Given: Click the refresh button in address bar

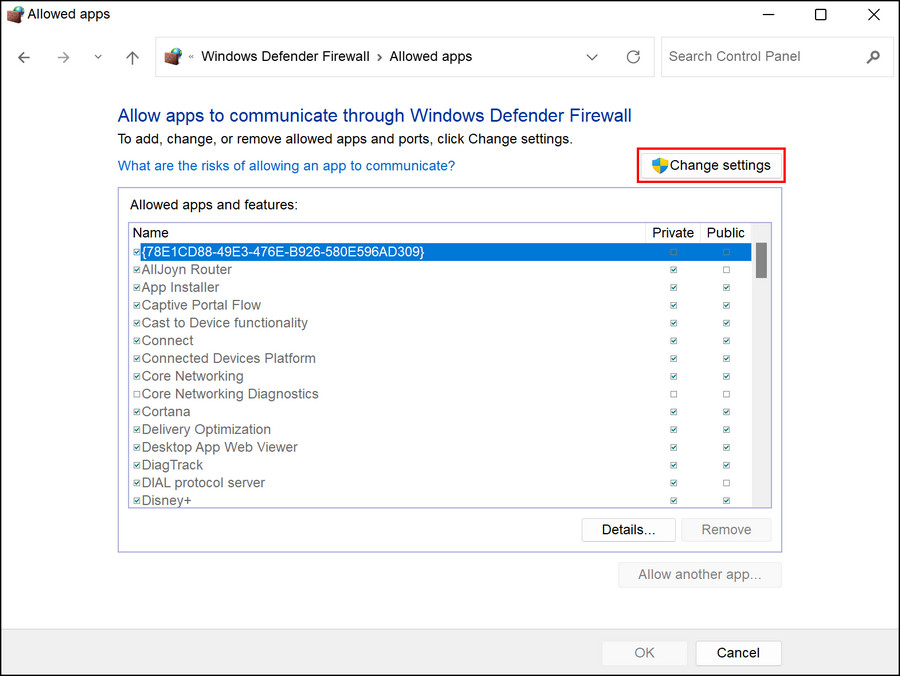Looking at the screenshot, I should [633, 57].
